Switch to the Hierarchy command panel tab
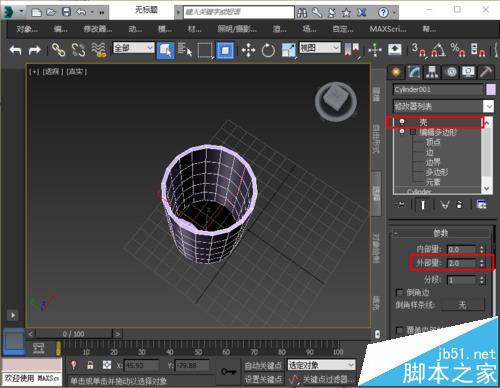 (x=432, y=72)
